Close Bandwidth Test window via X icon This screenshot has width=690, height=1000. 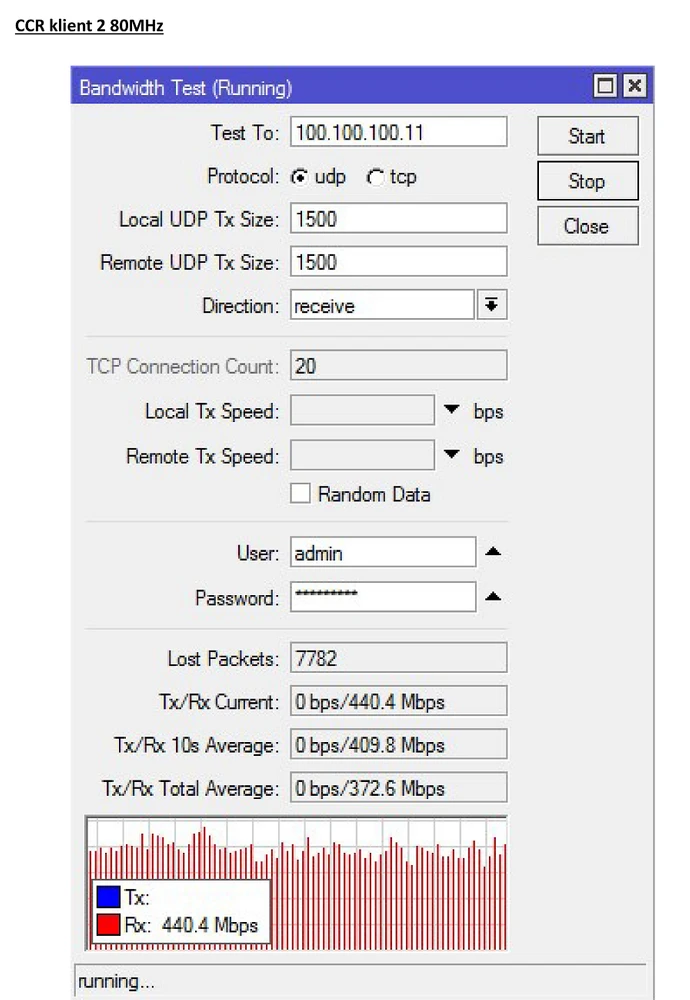click(634, 87)
